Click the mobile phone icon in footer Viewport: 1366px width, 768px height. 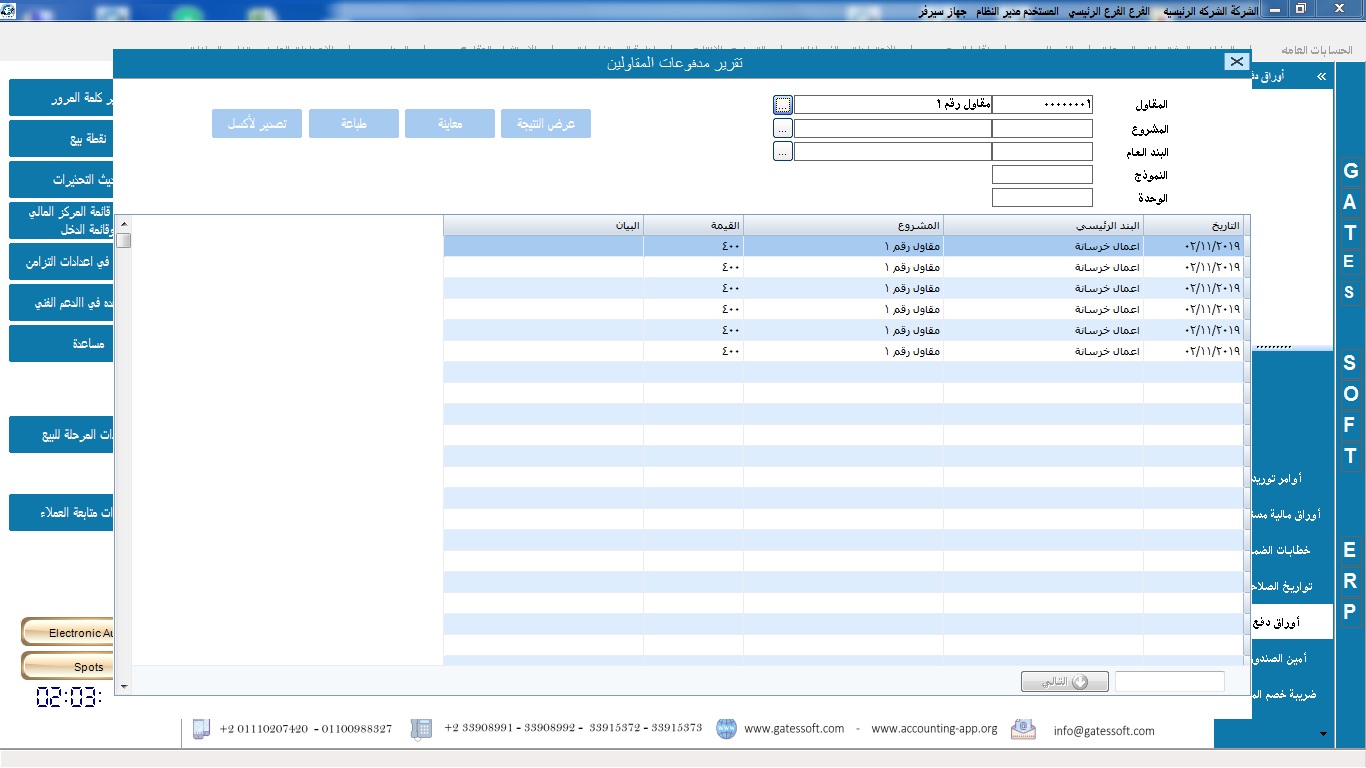point(201,730)
